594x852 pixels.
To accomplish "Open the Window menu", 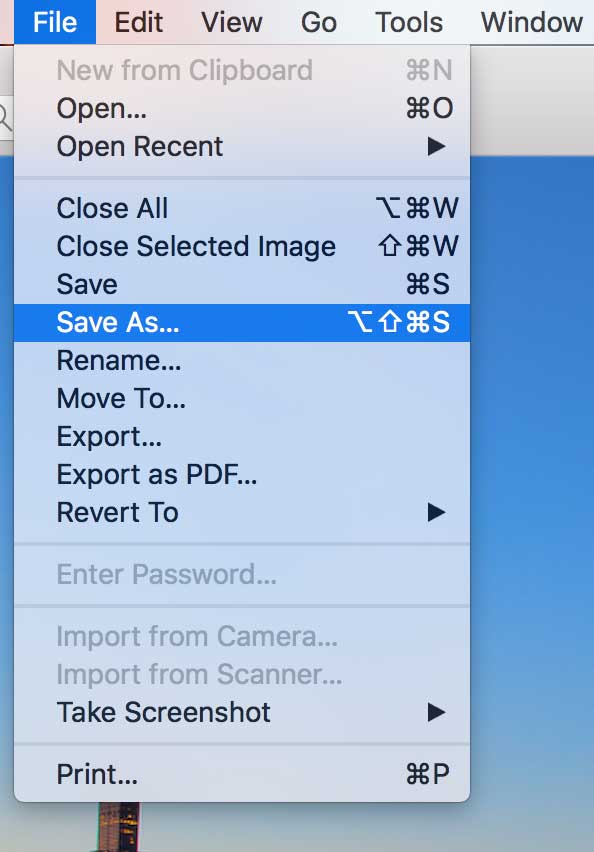I will (x=528, y=22).
